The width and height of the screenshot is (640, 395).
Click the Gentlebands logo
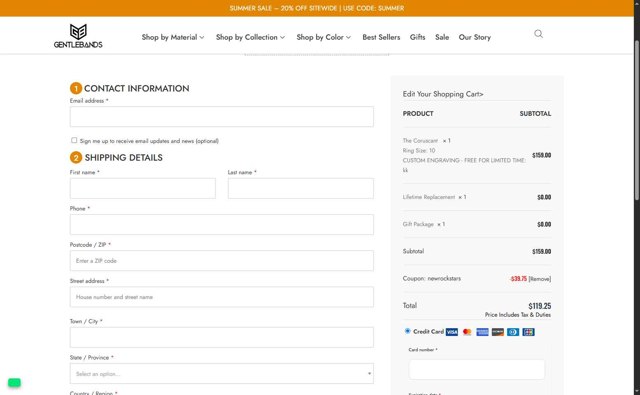click(78, 36)
